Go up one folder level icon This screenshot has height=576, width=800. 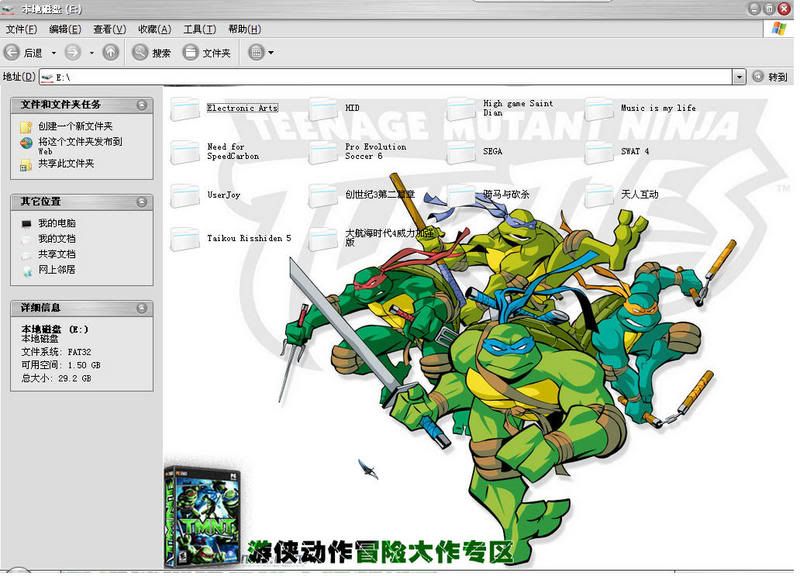tap(110, 52)
